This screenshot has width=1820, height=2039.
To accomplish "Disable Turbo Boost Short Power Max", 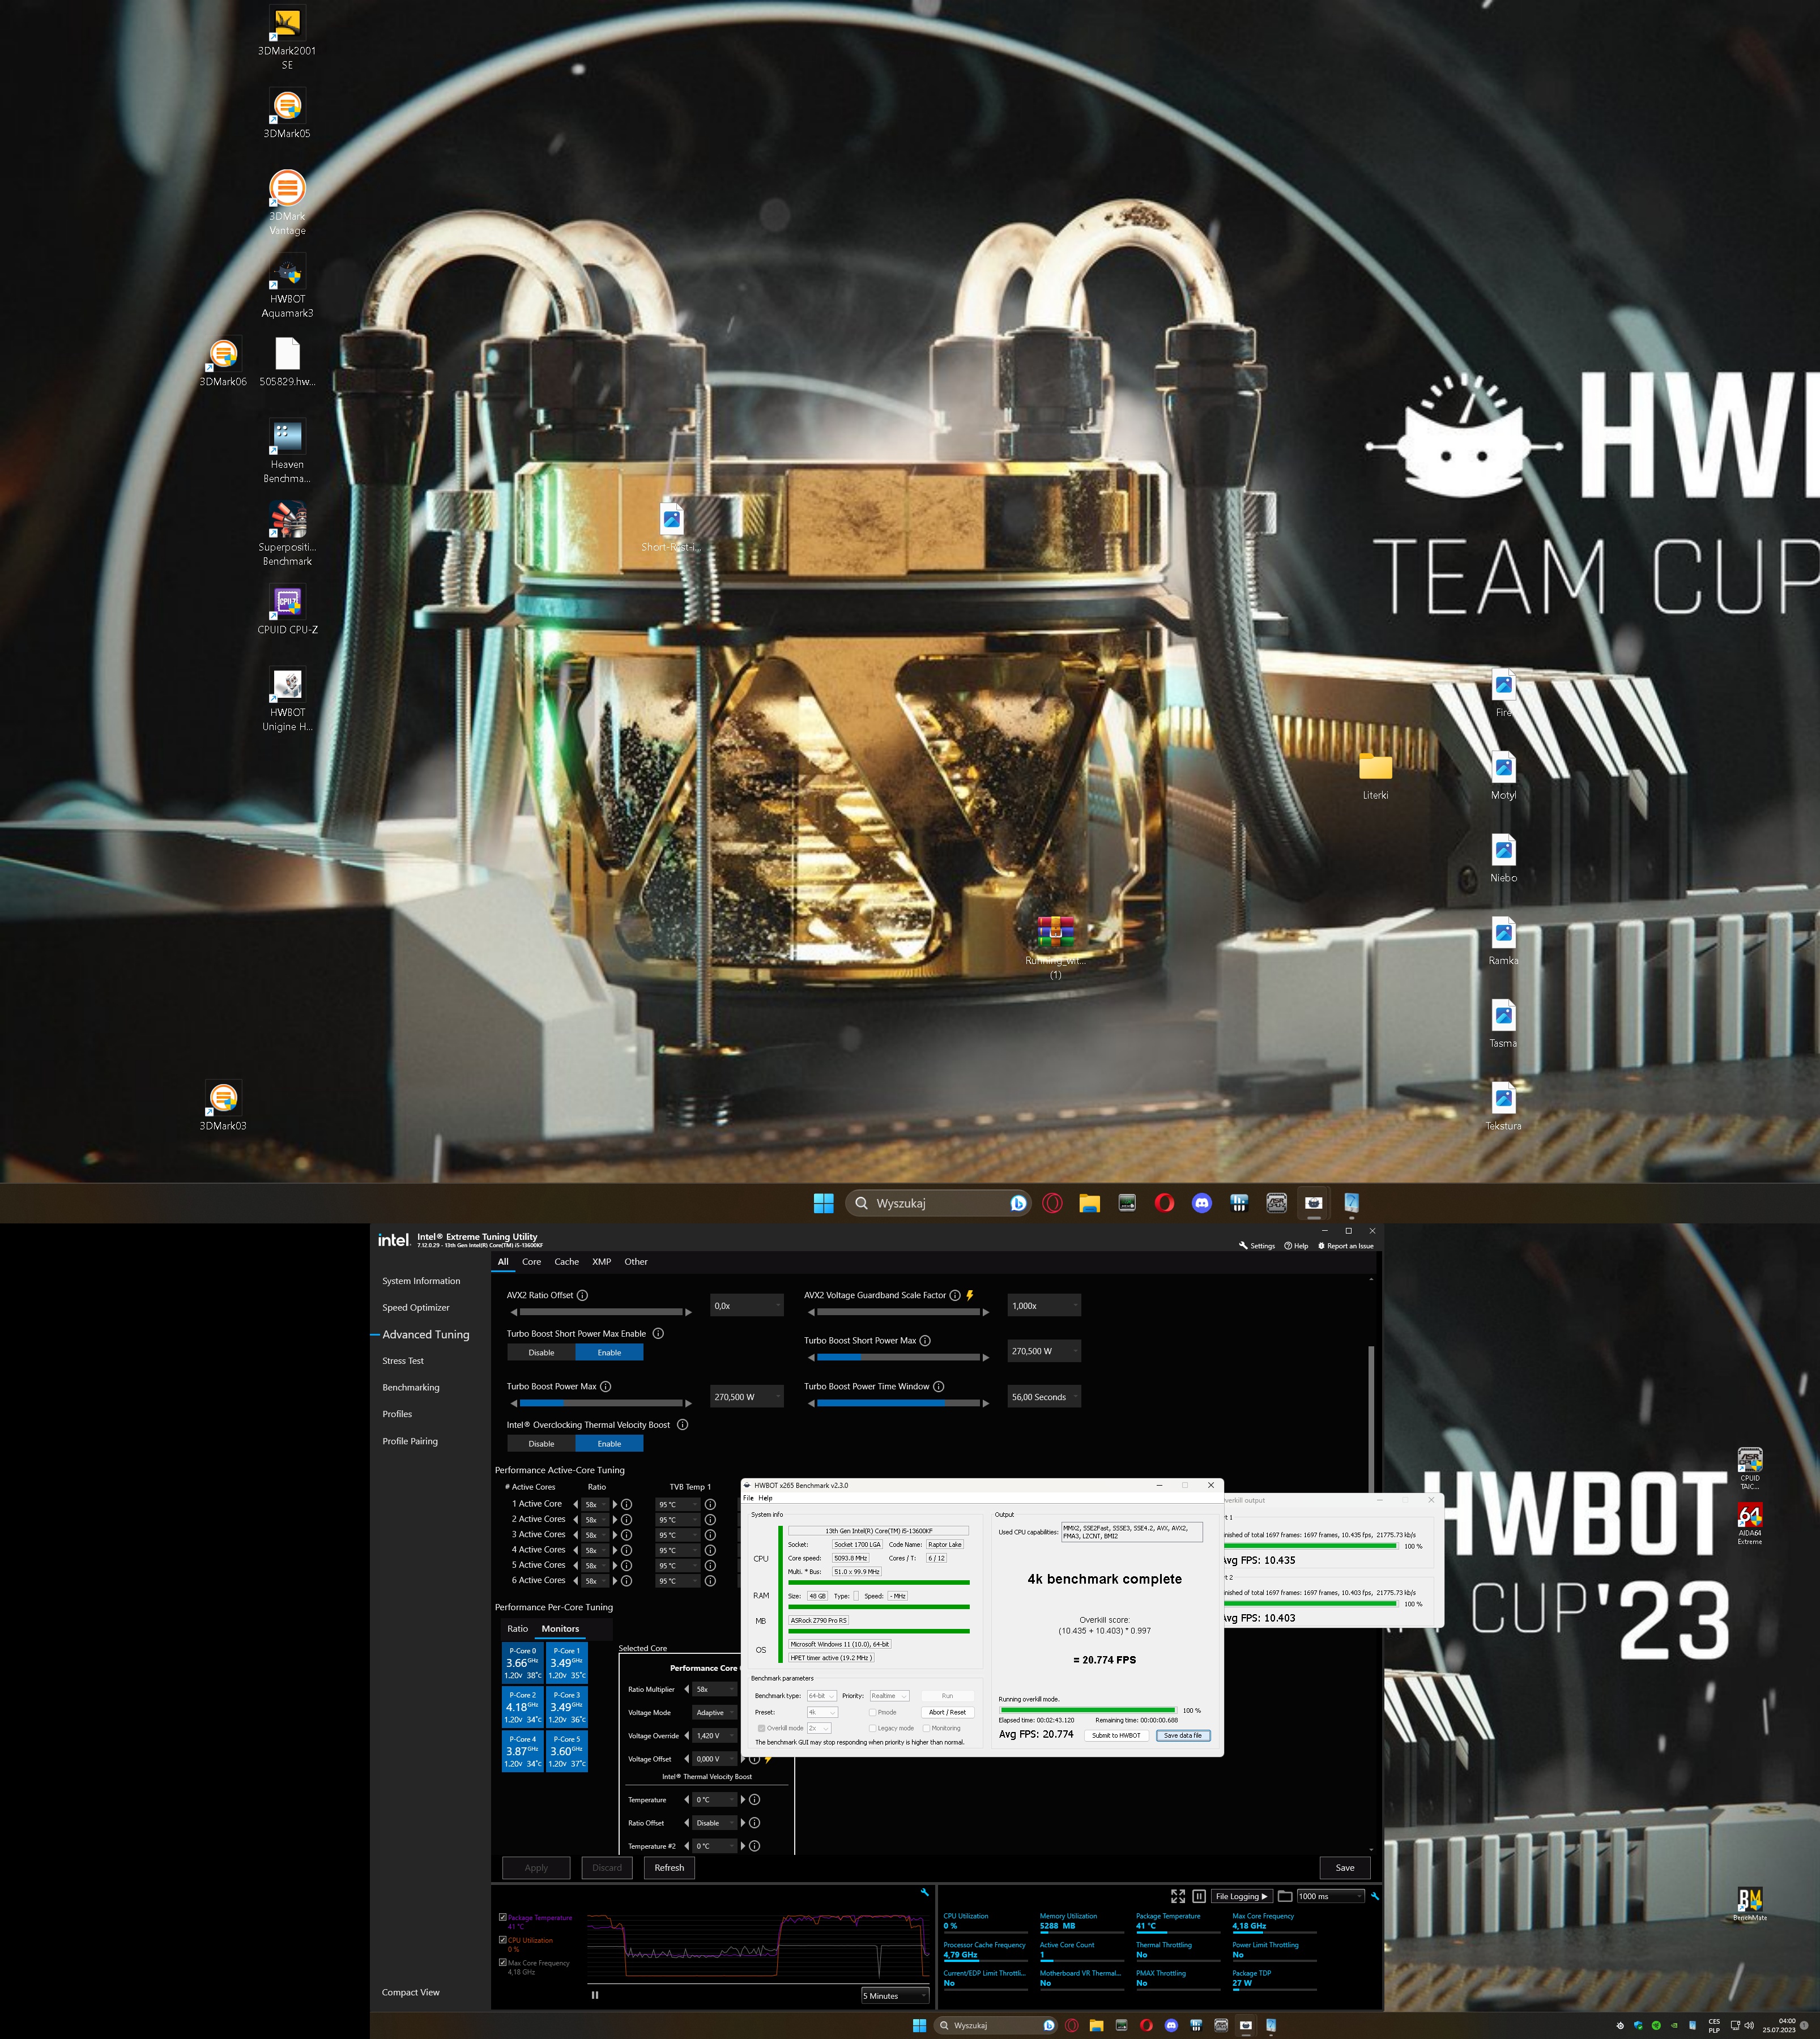I will click(x=541, y=1353).
